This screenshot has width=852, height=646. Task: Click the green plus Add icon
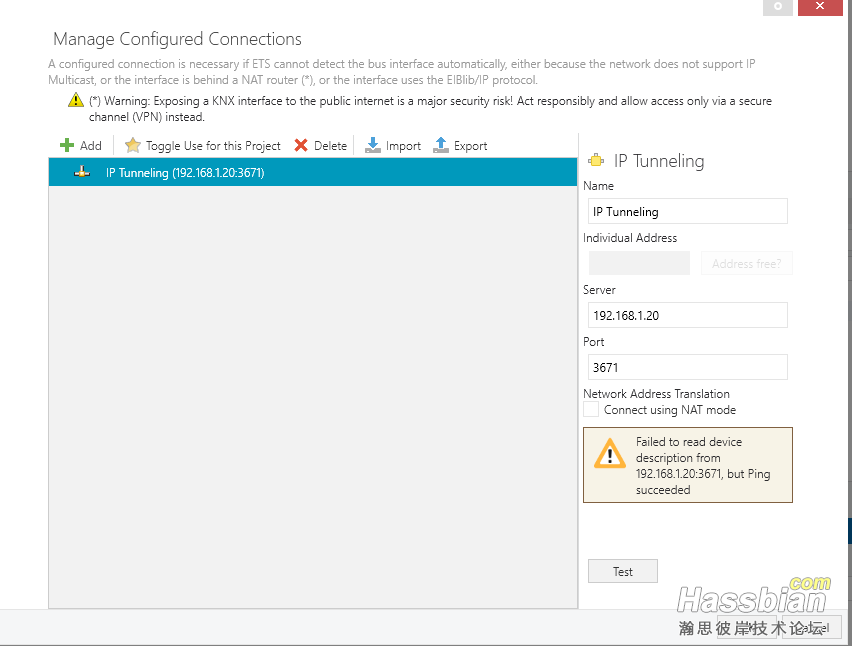coord(67,146)
